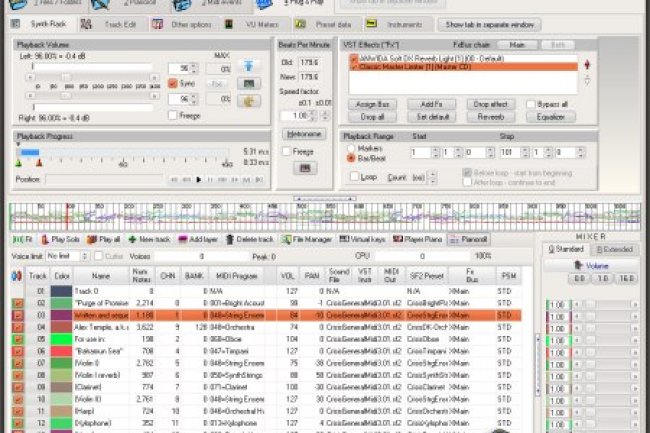Click the Right volume 96 spinner arrows
Image resolution: width=650 pixels, height=433 pixels.
point(194,99)
